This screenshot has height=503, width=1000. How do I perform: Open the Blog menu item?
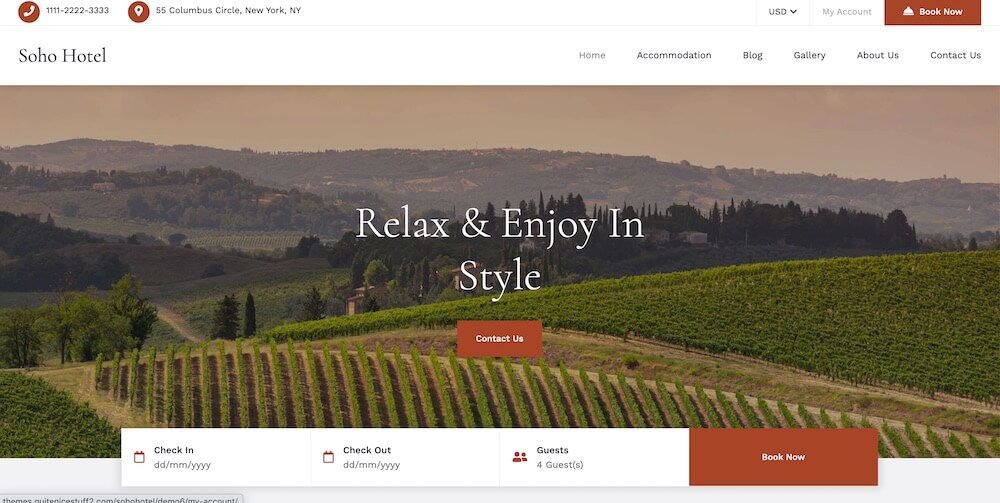click(753, 55)
